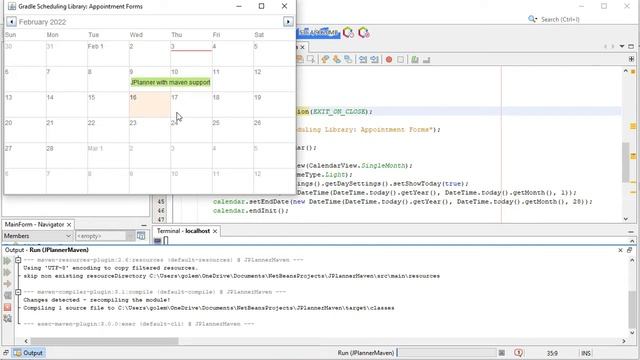Cancel running task icon beside progress bar
Image resolution: width=640 pixels, height=360 pixels.
(x=502, y=353)
